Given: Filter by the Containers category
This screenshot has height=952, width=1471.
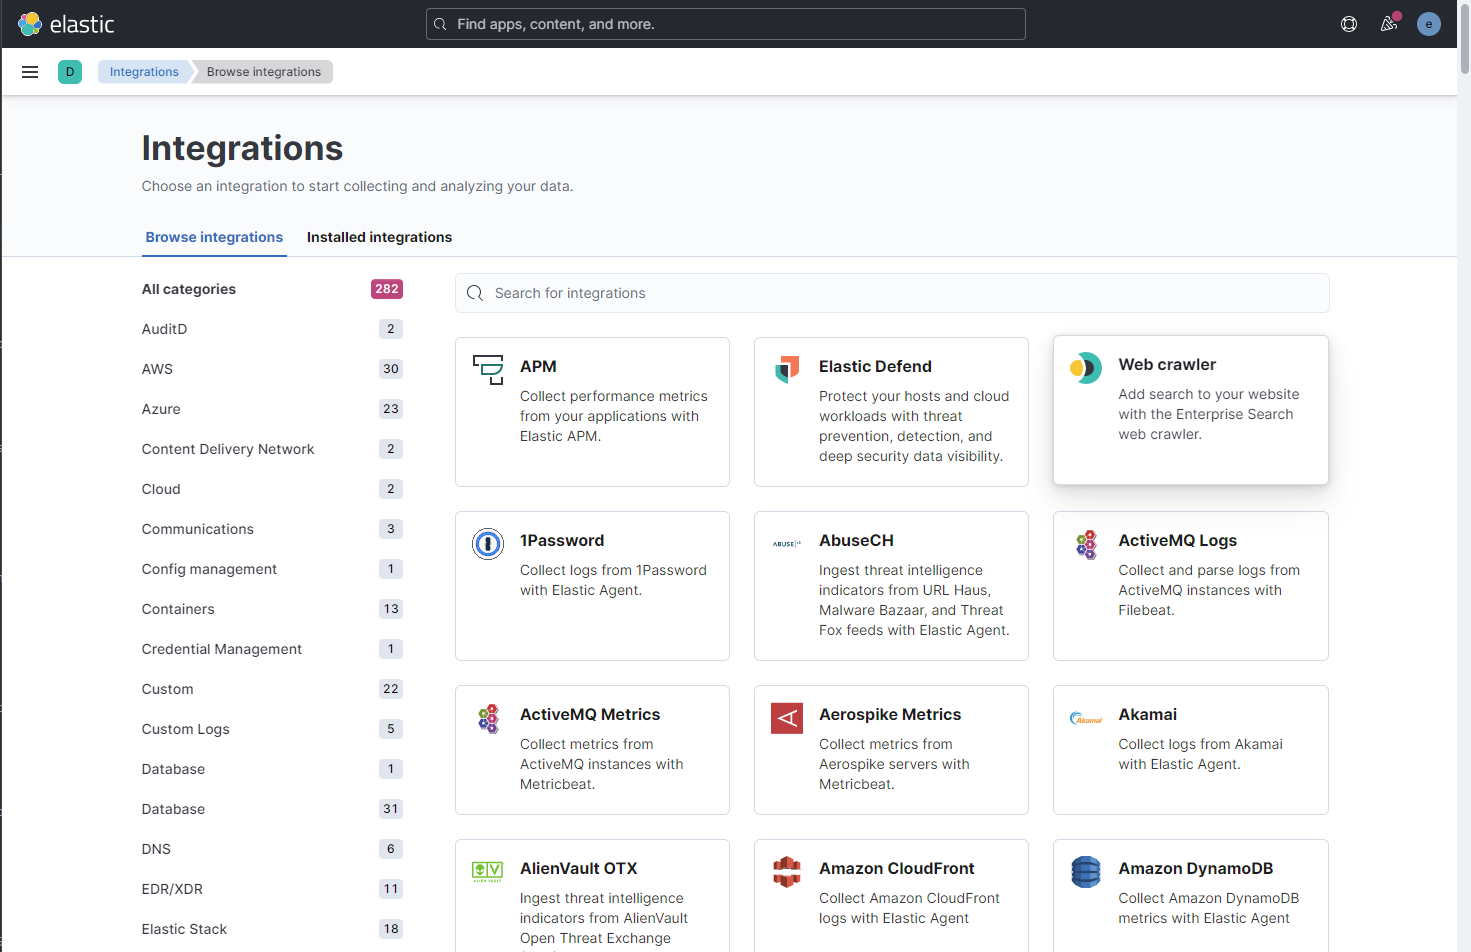Looking at the screenshot, I should pos(272,609).
